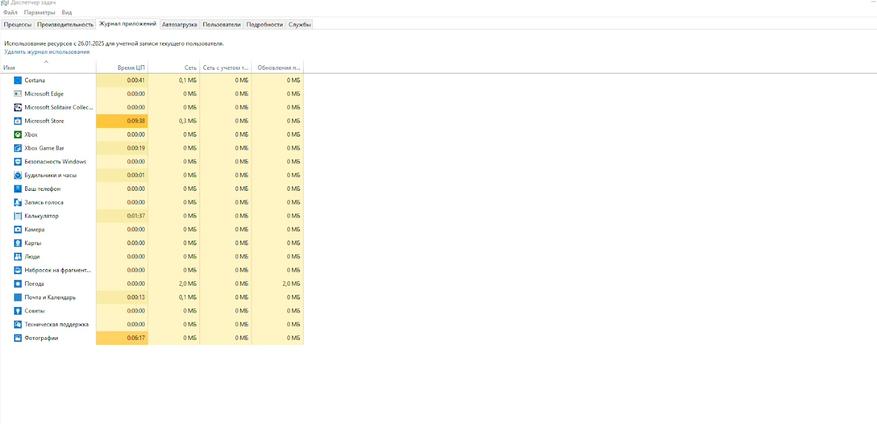Open the Параметры menu
Image resolution: width=877 pixels, height=424 pixels.
click(x=40, y=12)
